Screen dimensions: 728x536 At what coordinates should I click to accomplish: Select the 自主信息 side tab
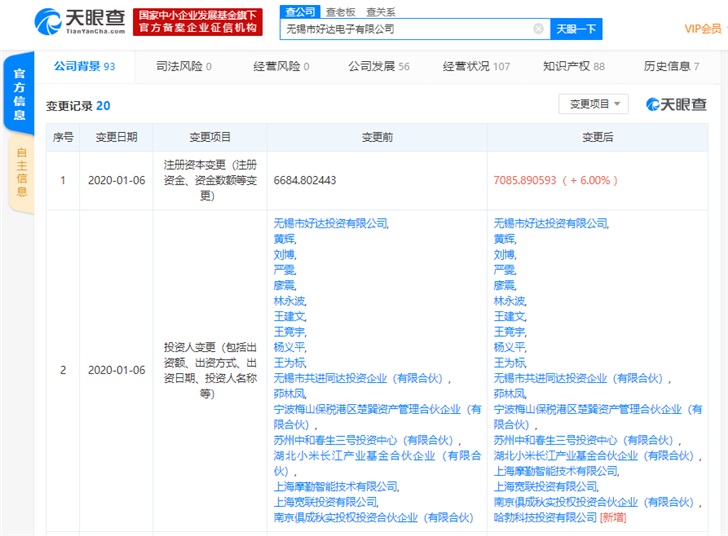click(21, 171)
